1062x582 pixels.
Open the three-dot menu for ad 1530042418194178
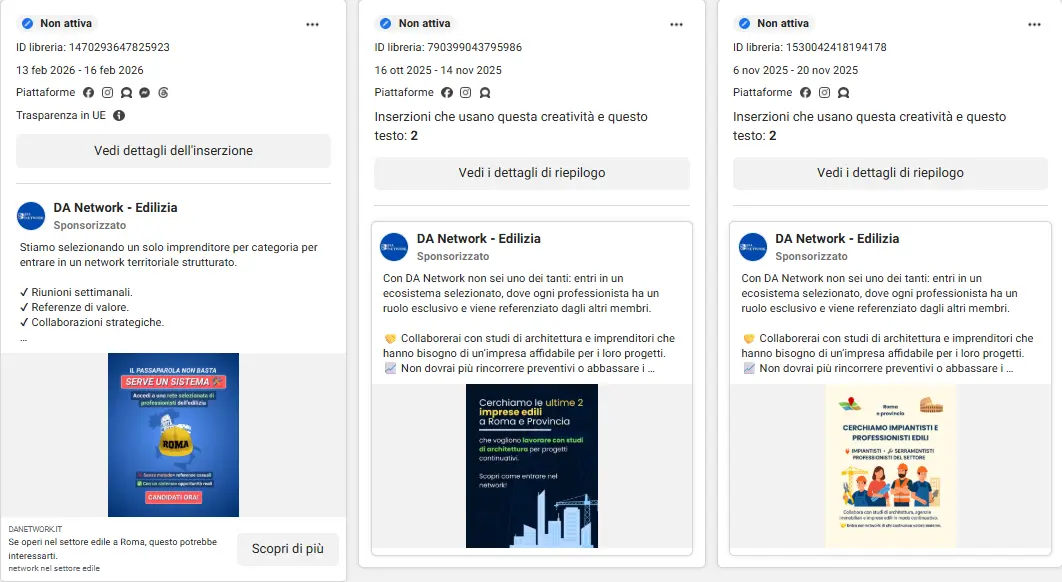point(1034,24)
